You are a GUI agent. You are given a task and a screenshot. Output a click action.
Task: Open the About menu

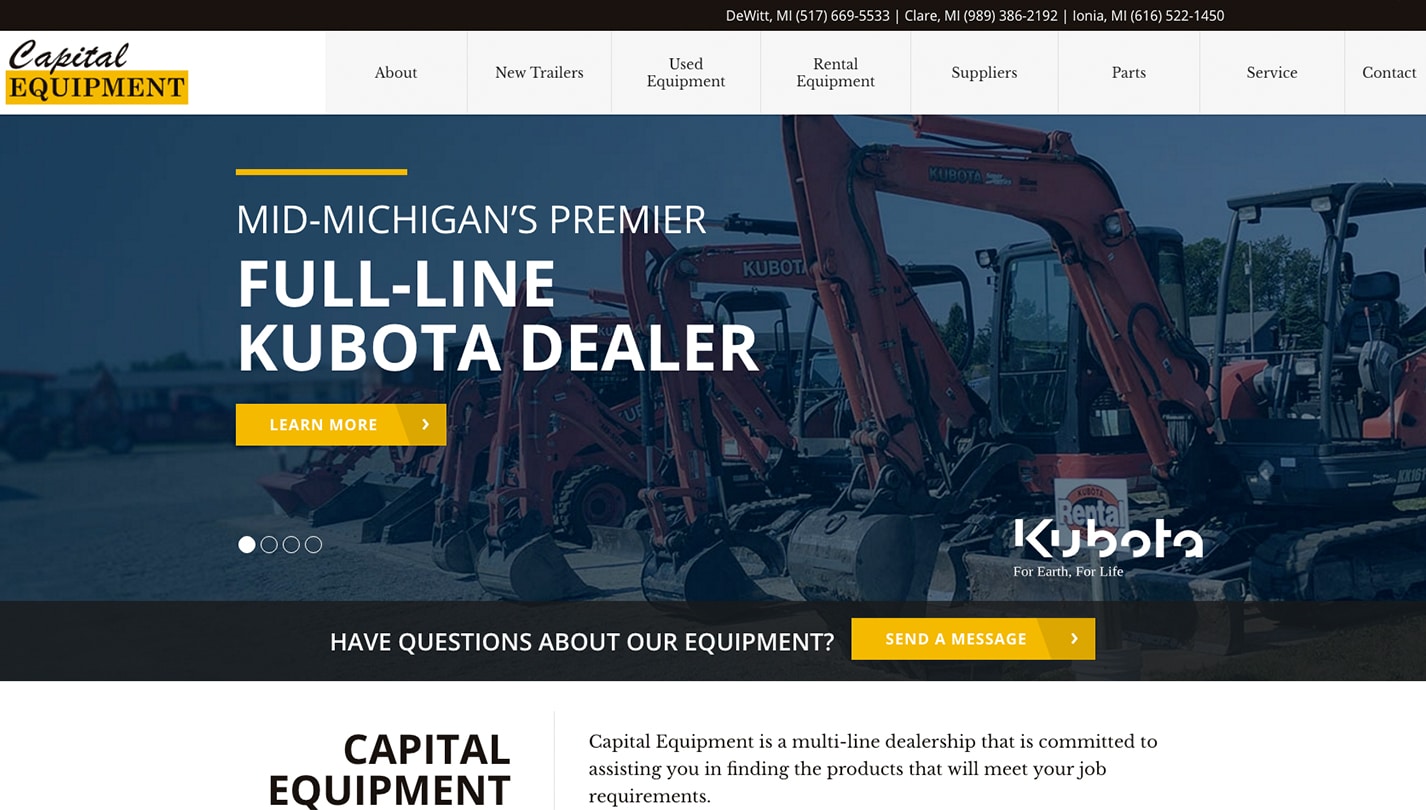[396, 73]
